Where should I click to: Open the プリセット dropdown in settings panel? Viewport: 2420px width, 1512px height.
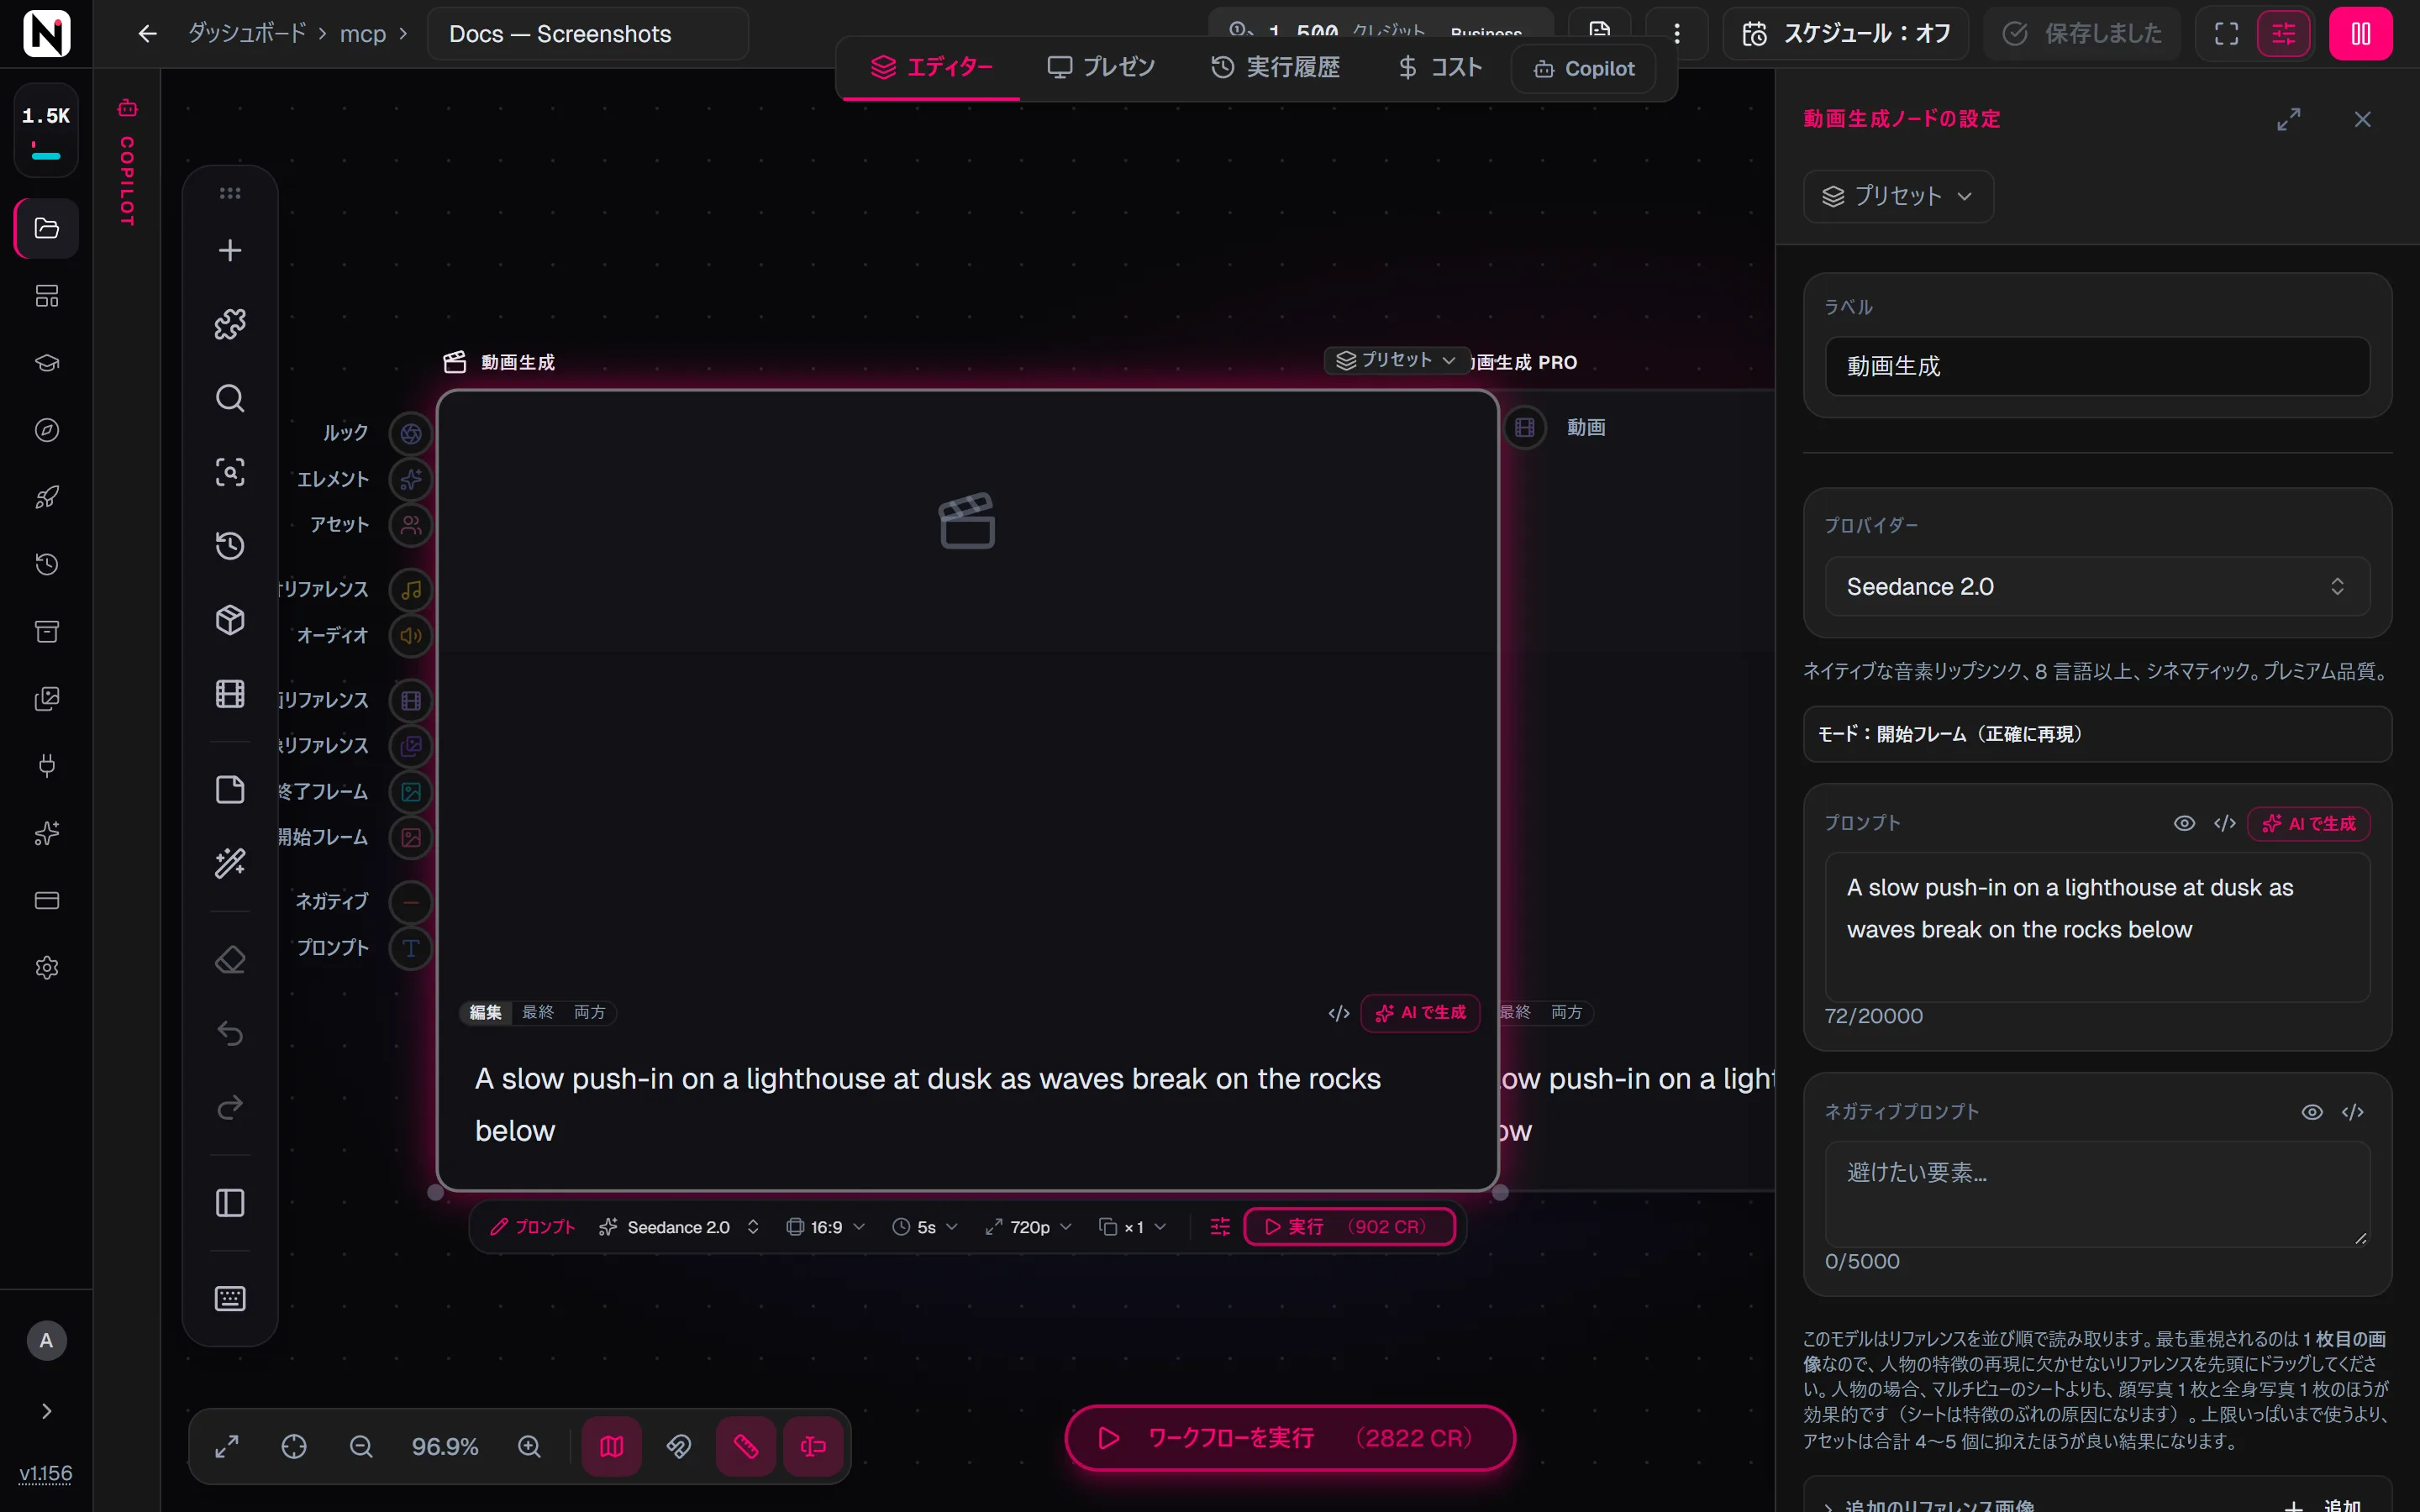(x=1898, y=196)
